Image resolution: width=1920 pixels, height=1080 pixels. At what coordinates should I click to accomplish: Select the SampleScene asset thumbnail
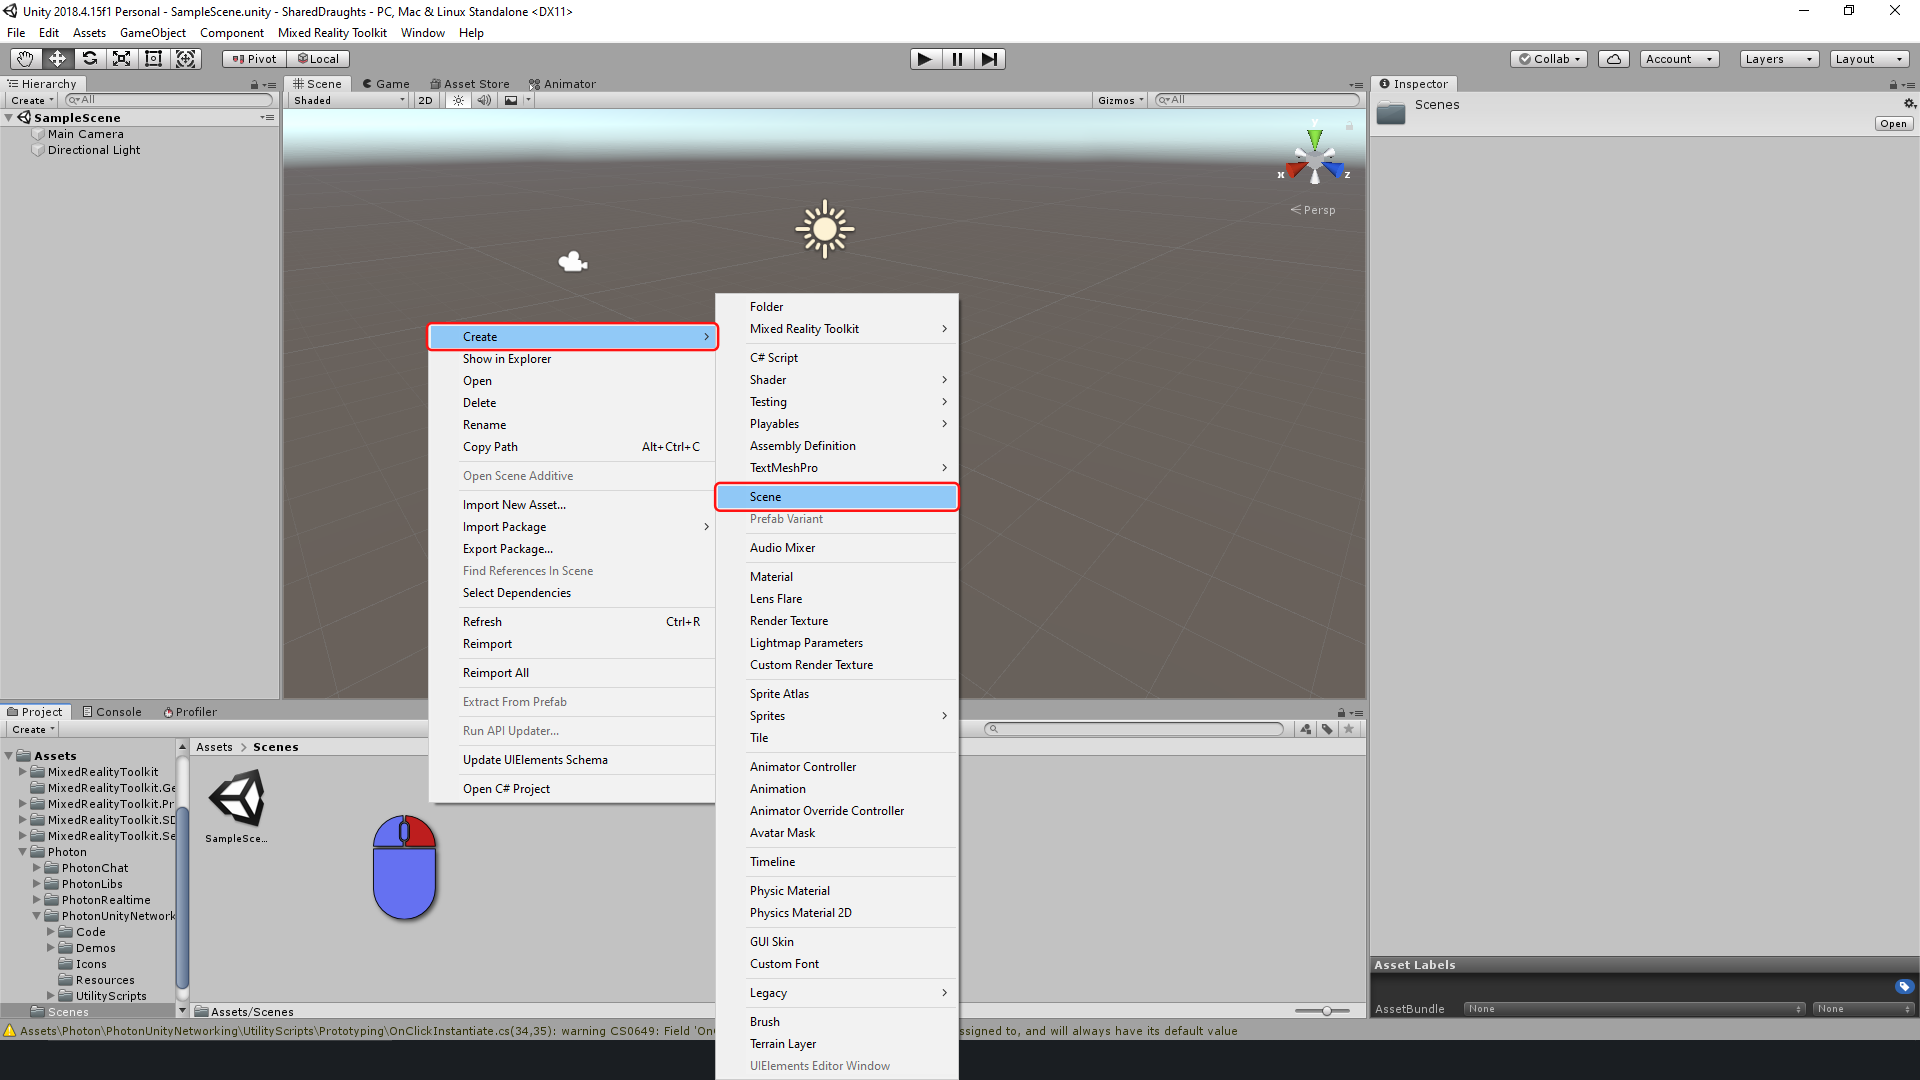[x=237, y=798]
